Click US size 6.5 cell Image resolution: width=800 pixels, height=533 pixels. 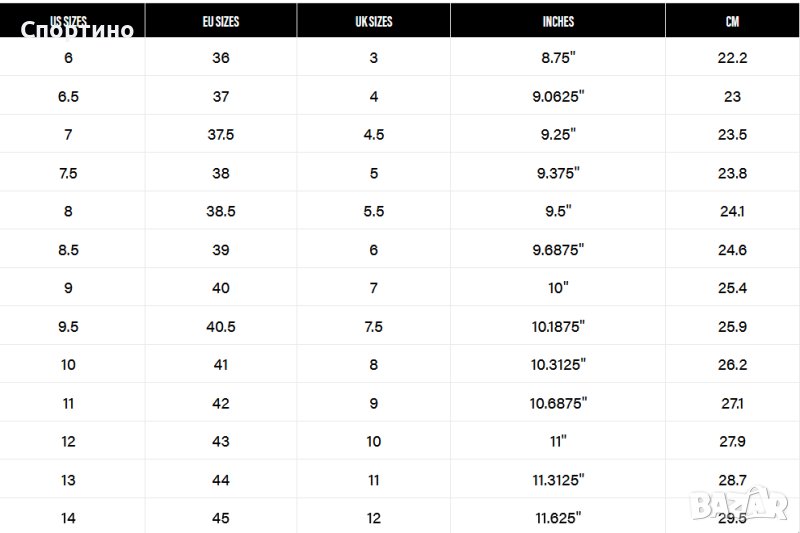pyautogui.click(x=68, y=97)
